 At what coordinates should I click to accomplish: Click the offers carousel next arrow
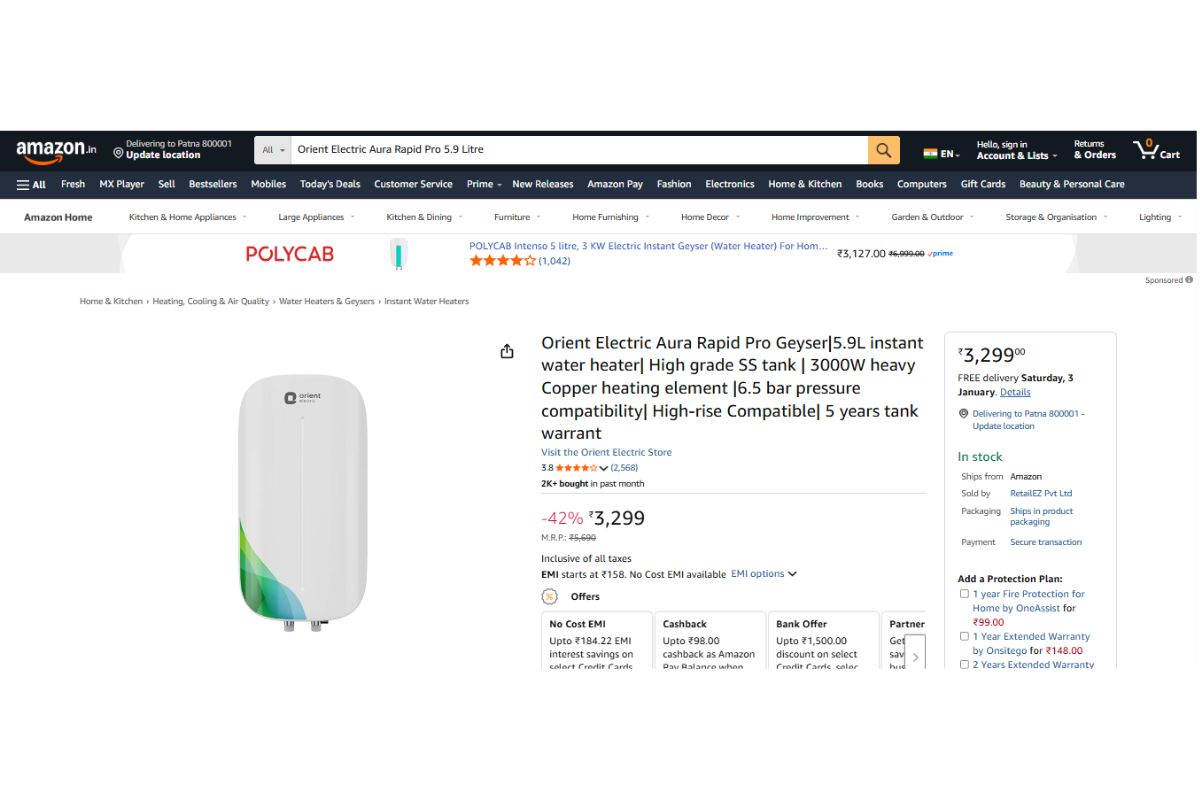[914, 657]
